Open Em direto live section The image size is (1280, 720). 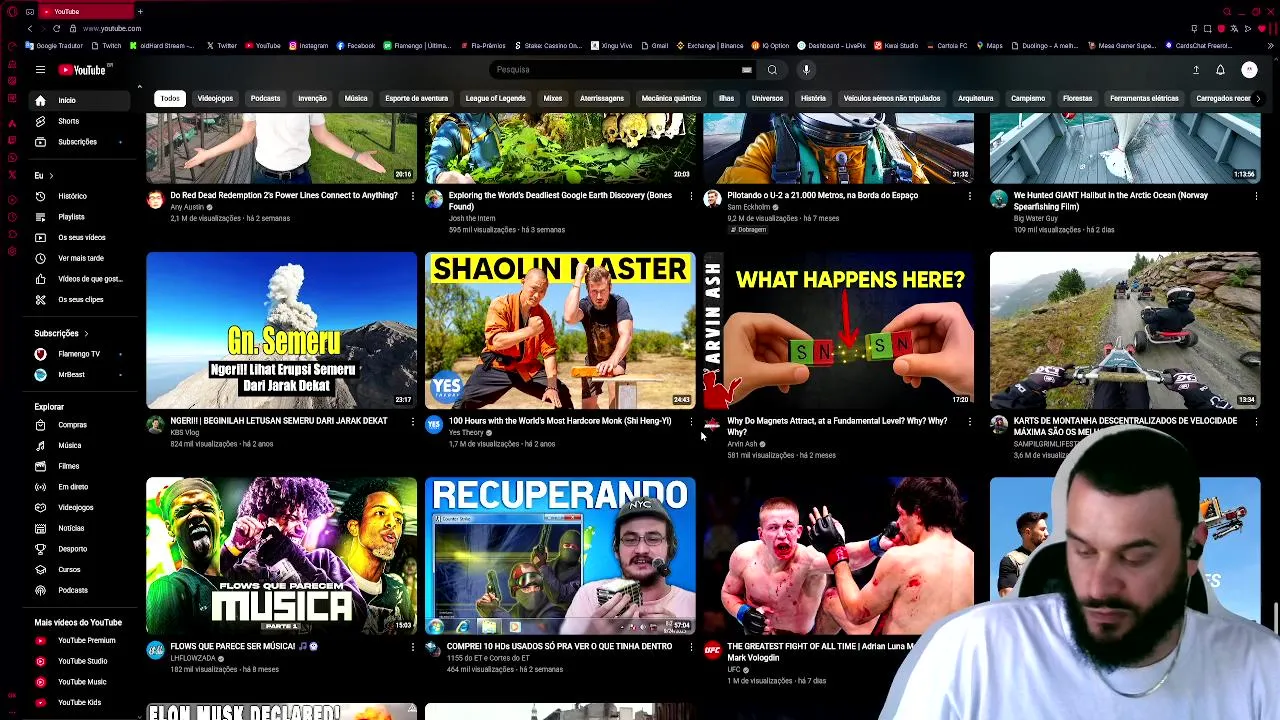coord(80,487)
